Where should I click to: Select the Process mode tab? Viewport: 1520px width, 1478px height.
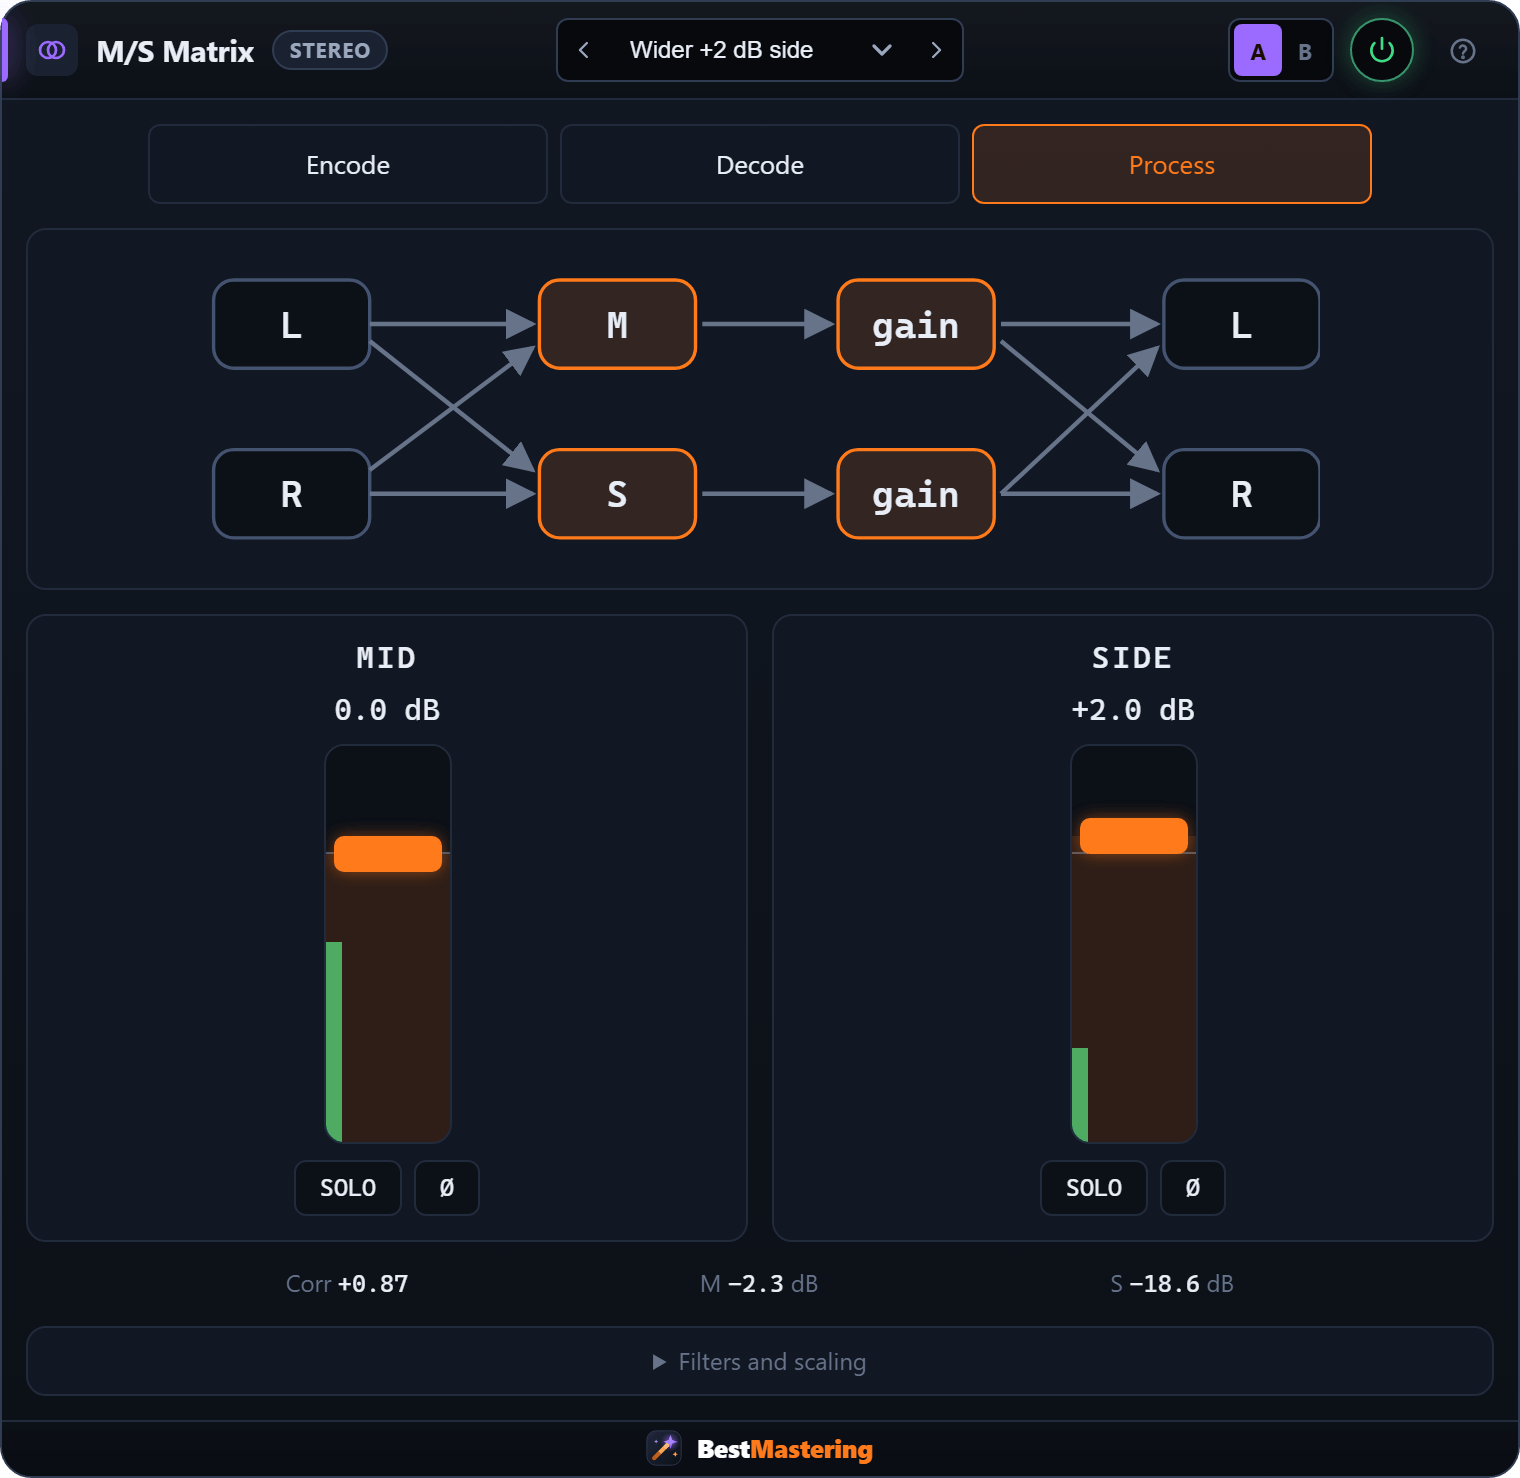[1172, 164]
